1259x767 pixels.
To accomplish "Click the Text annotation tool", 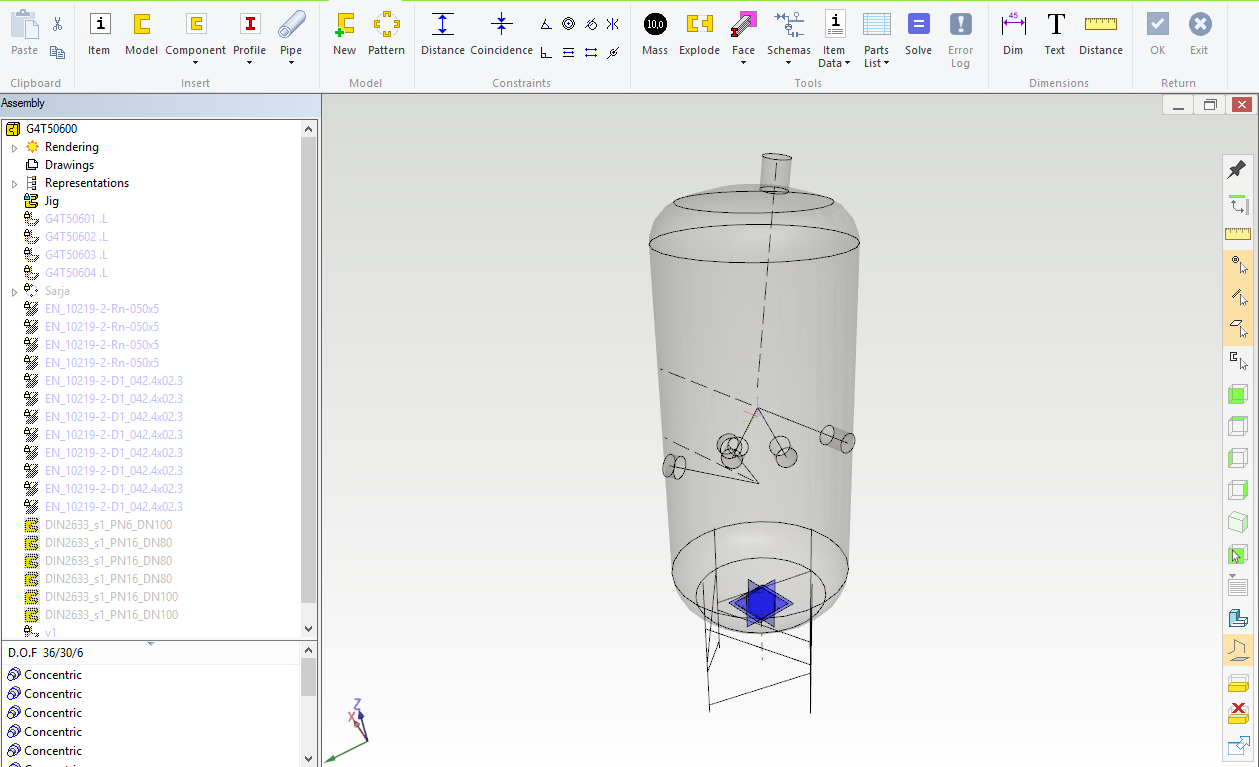I will (1055, 33).
